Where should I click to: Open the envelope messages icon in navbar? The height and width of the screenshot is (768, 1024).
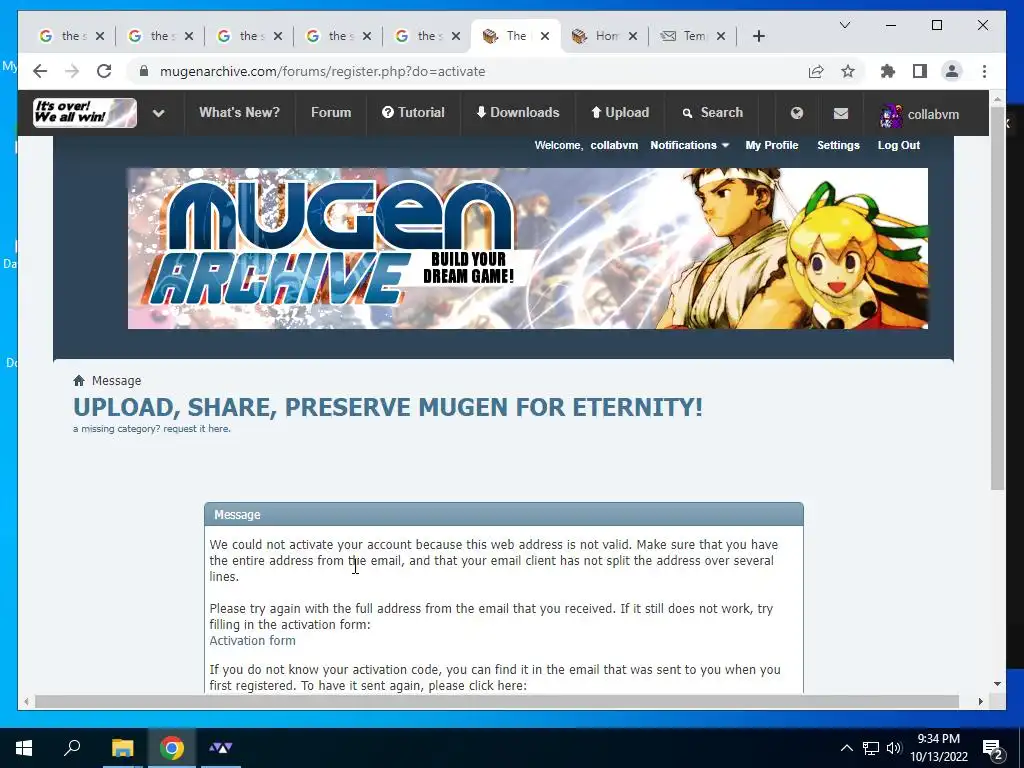[x=840, y=114]
